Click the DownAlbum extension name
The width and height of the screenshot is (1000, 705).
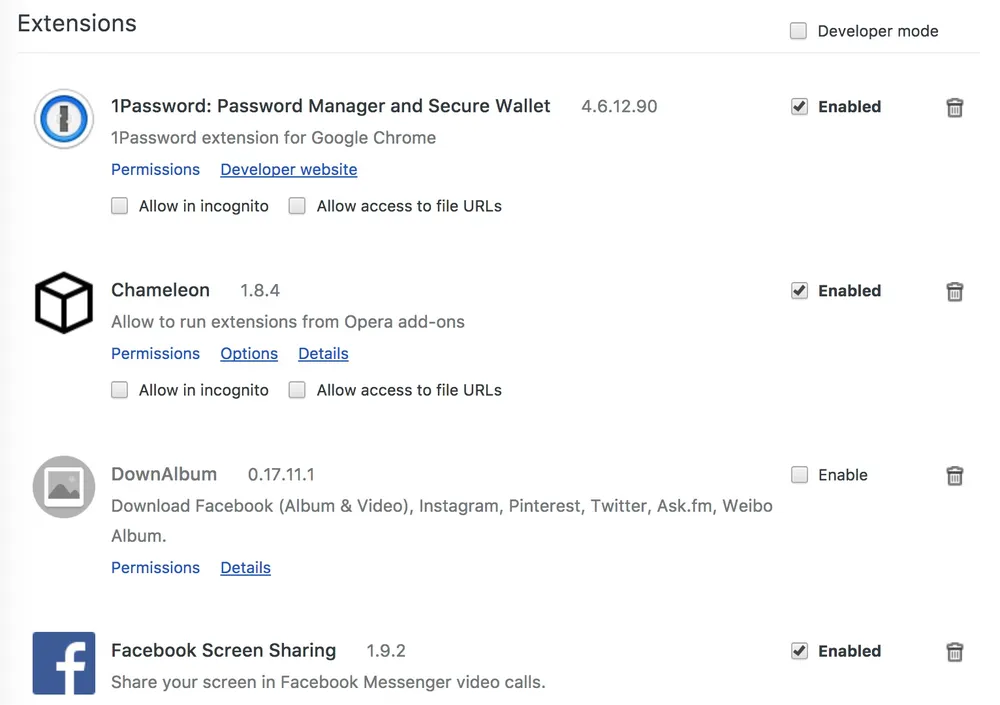coord(164,474)
